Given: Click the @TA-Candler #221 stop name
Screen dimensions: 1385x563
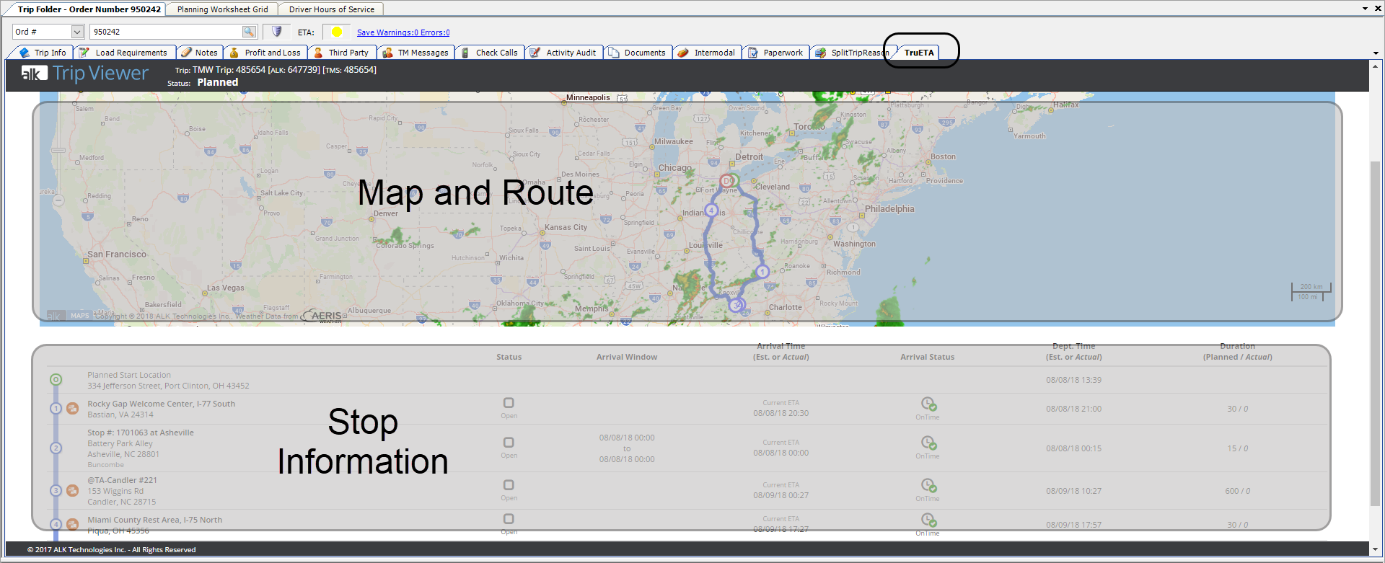Looking at the screenshot, I should click(122, 480).
